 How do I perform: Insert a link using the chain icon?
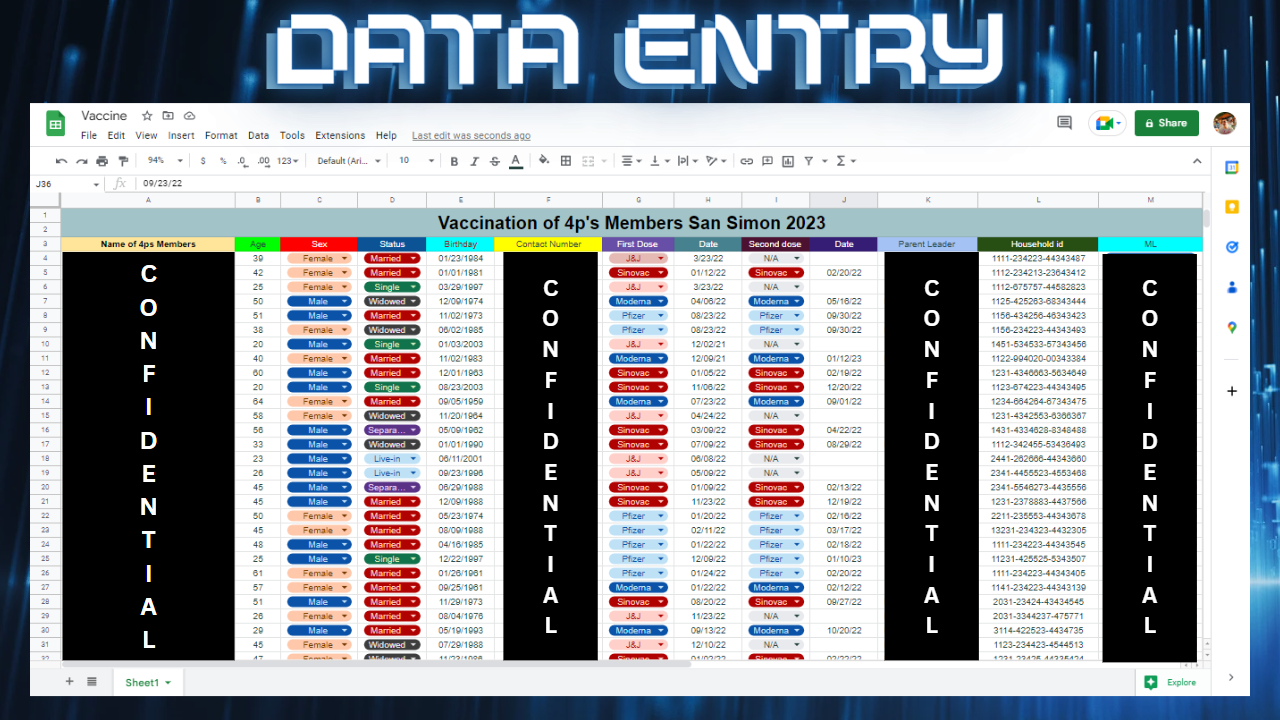pos(746,161)
